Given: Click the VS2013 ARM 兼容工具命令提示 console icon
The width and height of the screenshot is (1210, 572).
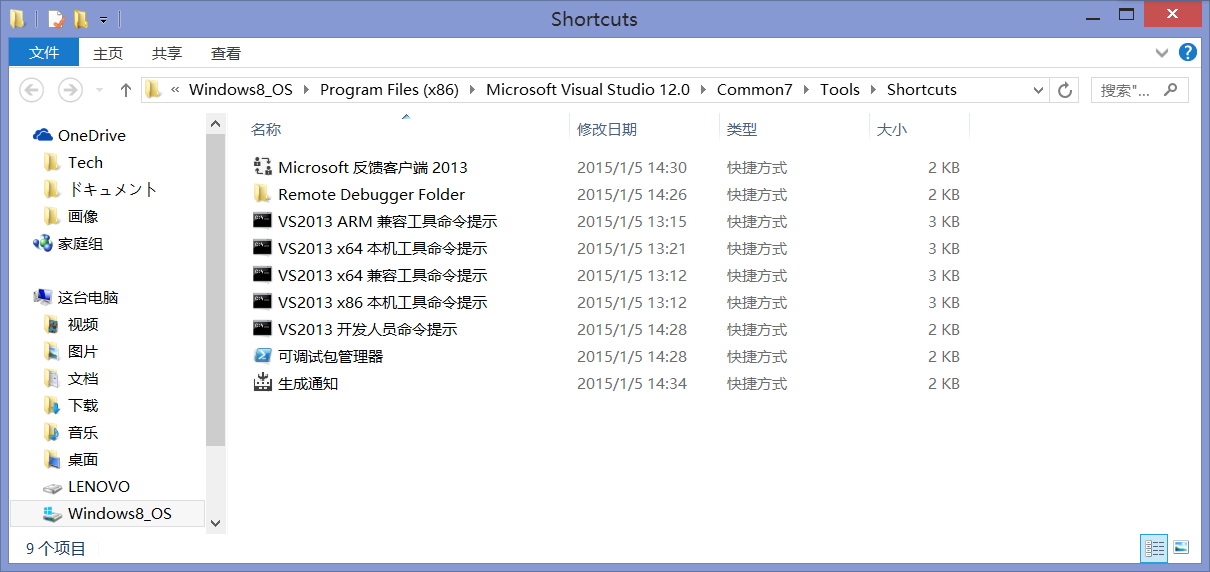Looking at the screenshot, I should tap(263, 221).
